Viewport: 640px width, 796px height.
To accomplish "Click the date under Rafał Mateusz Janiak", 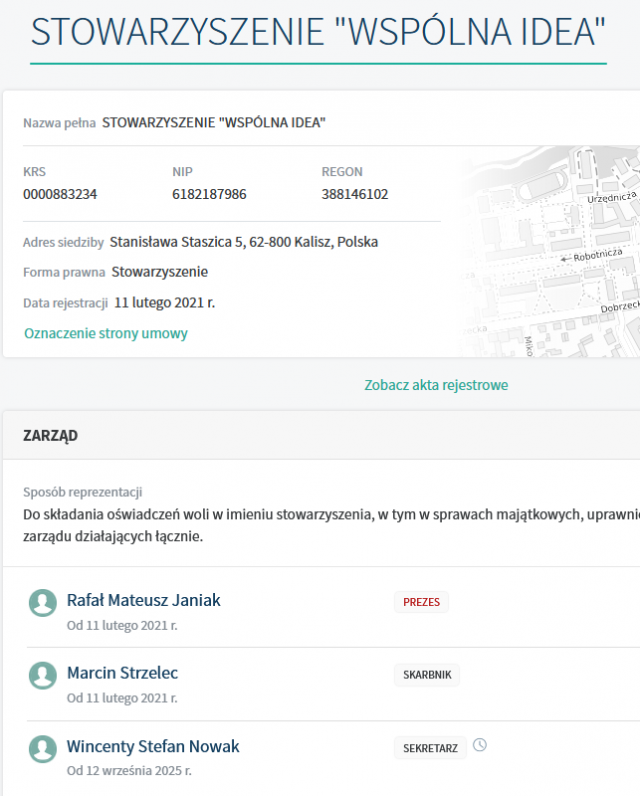I will [x=122, y=625].
